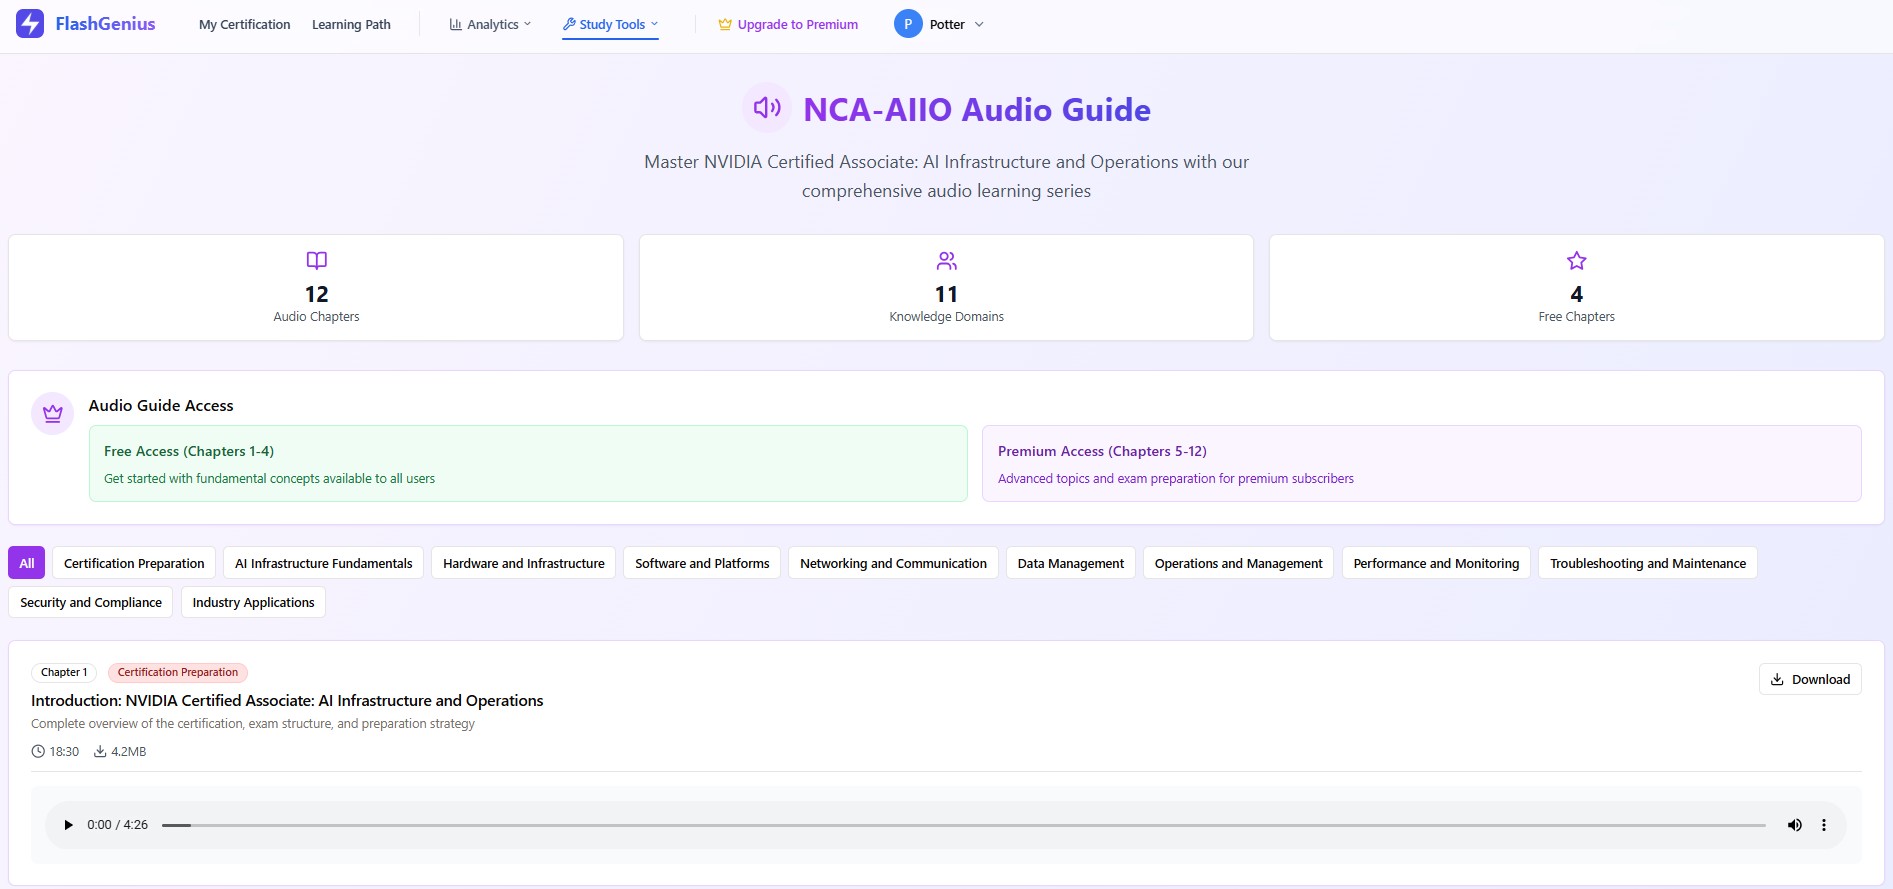Filter by Security and Compliance
1893x889 pixels.
[91, 602]
